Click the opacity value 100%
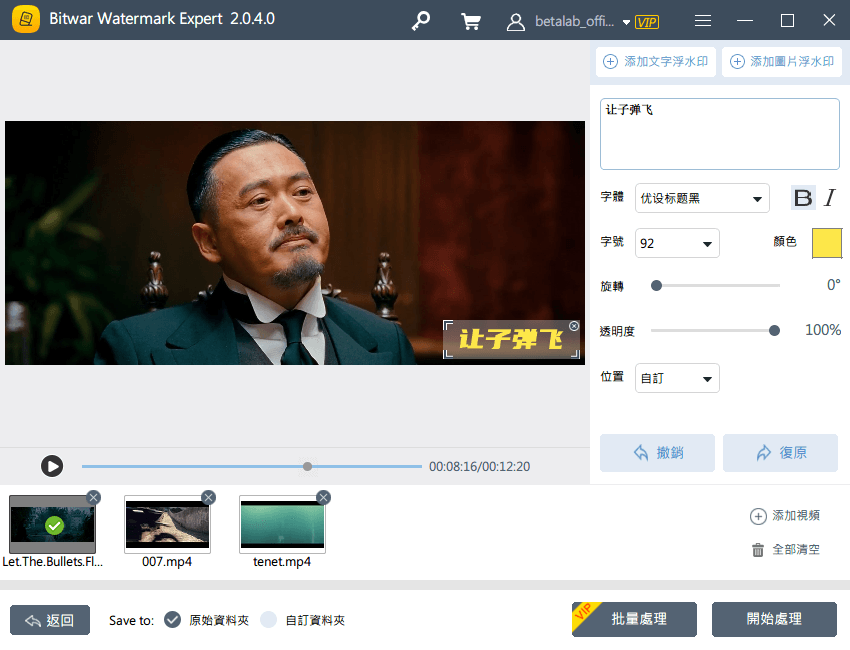Viewport: 850px width, 650px height. pos(823,330)
